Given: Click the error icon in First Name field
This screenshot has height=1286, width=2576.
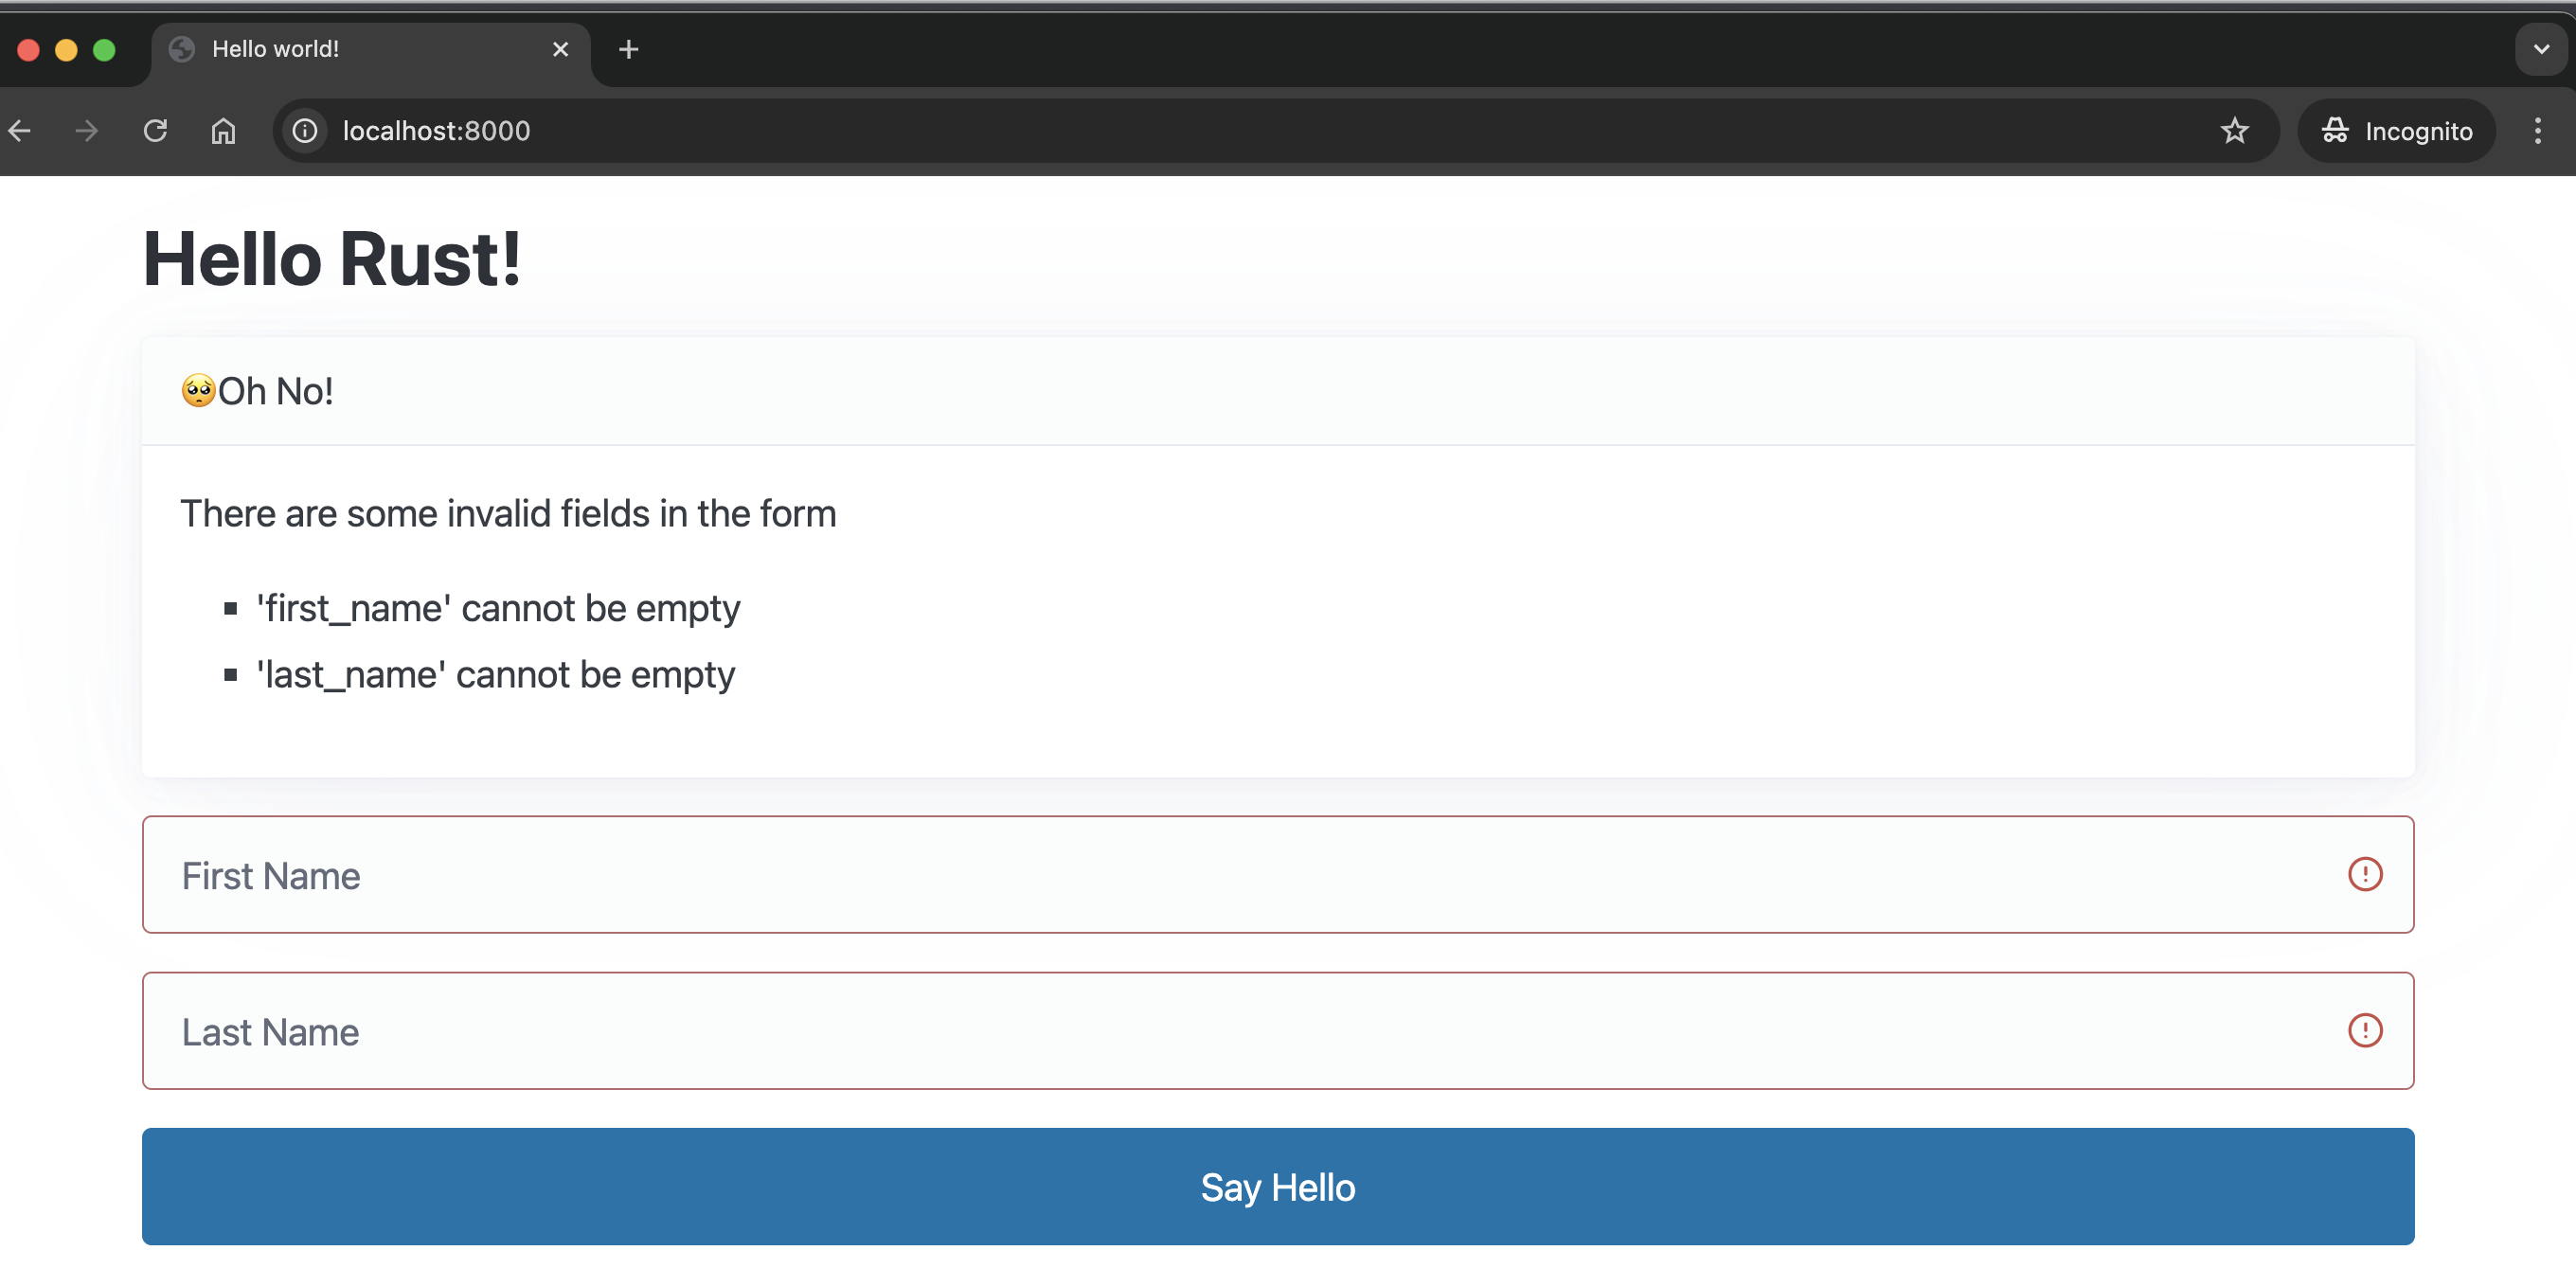Looking at the screenshot, I should (x=2364, y=874).
